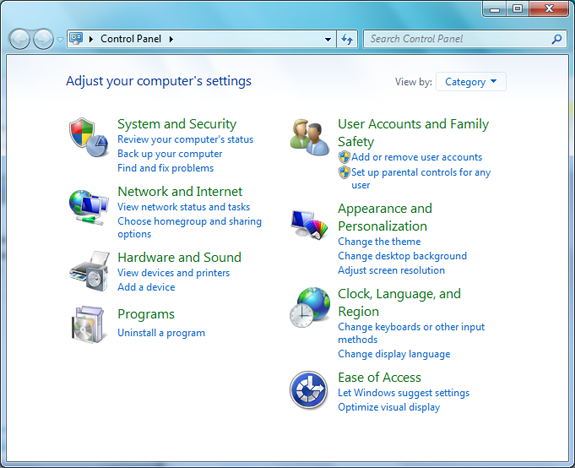The width and height of the screenshot is (575, 468).
Task: Open the View by Category dropdown
Action: coord(471,81)
